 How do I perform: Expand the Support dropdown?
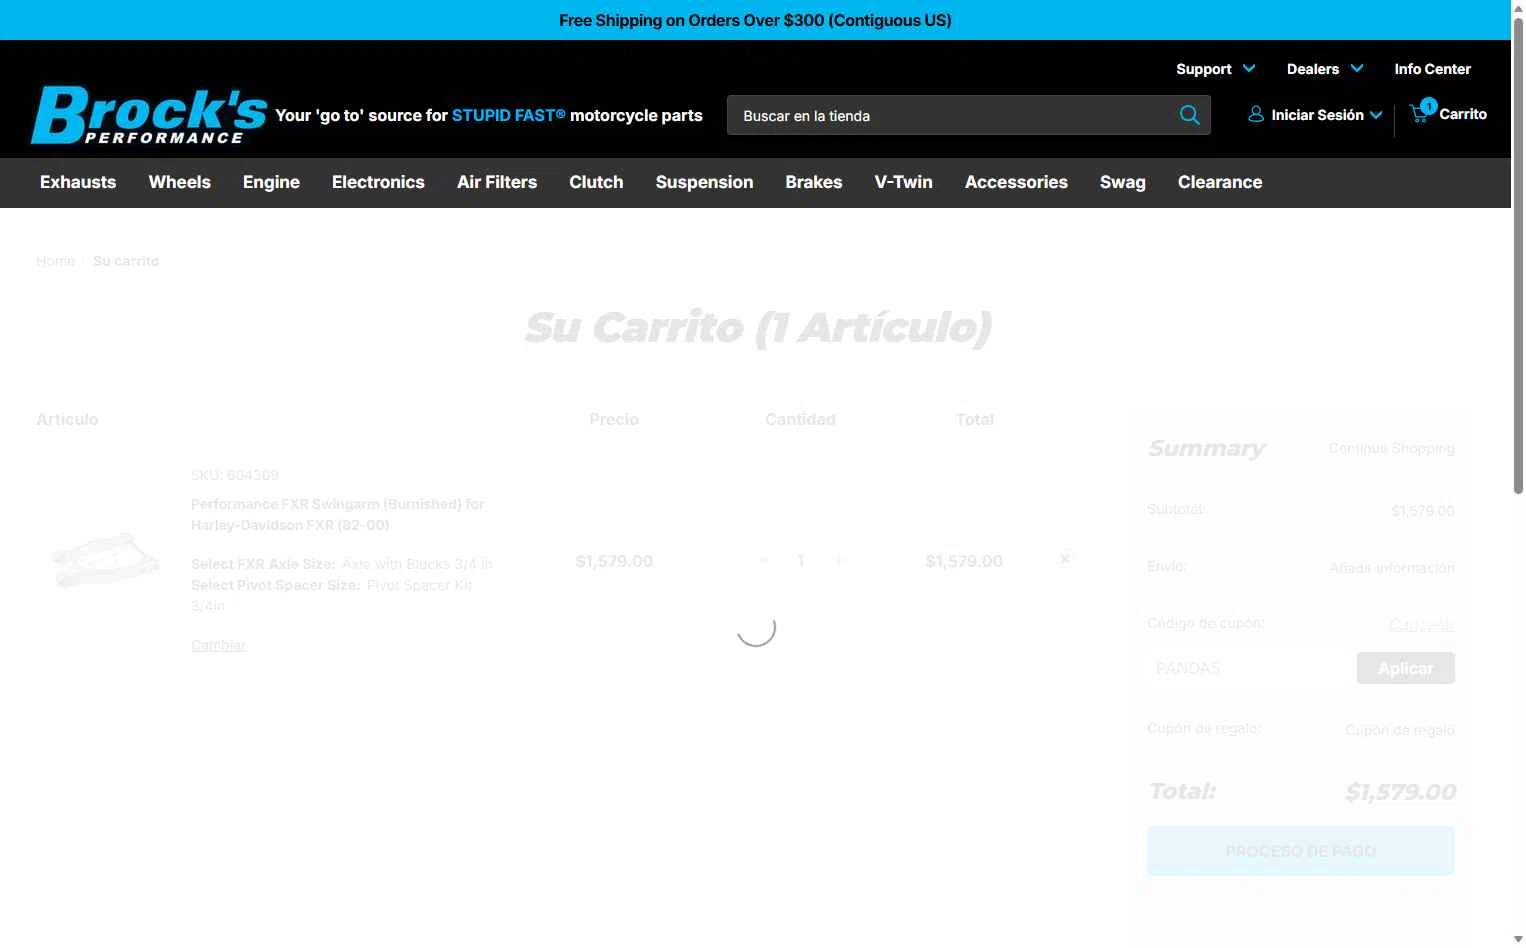[1215, 69]
